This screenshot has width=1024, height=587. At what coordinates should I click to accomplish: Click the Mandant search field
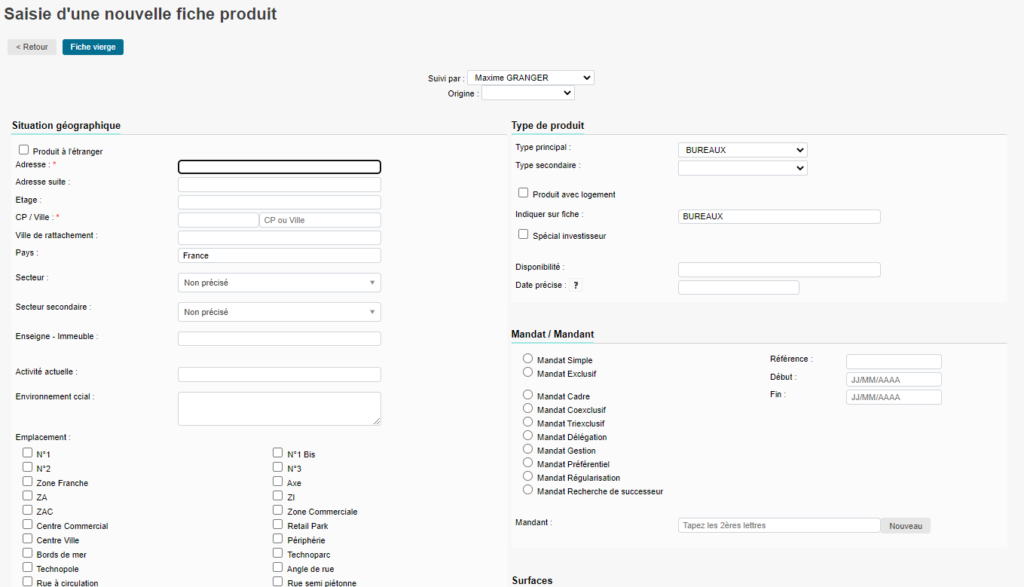tap(778, 525)
